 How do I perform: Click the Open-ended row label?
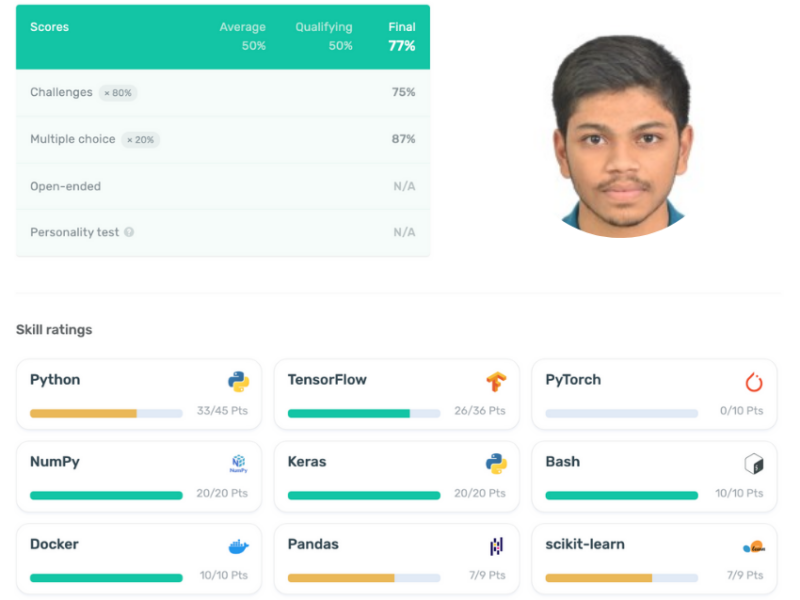pyautogui.click(x=65, y=186)
